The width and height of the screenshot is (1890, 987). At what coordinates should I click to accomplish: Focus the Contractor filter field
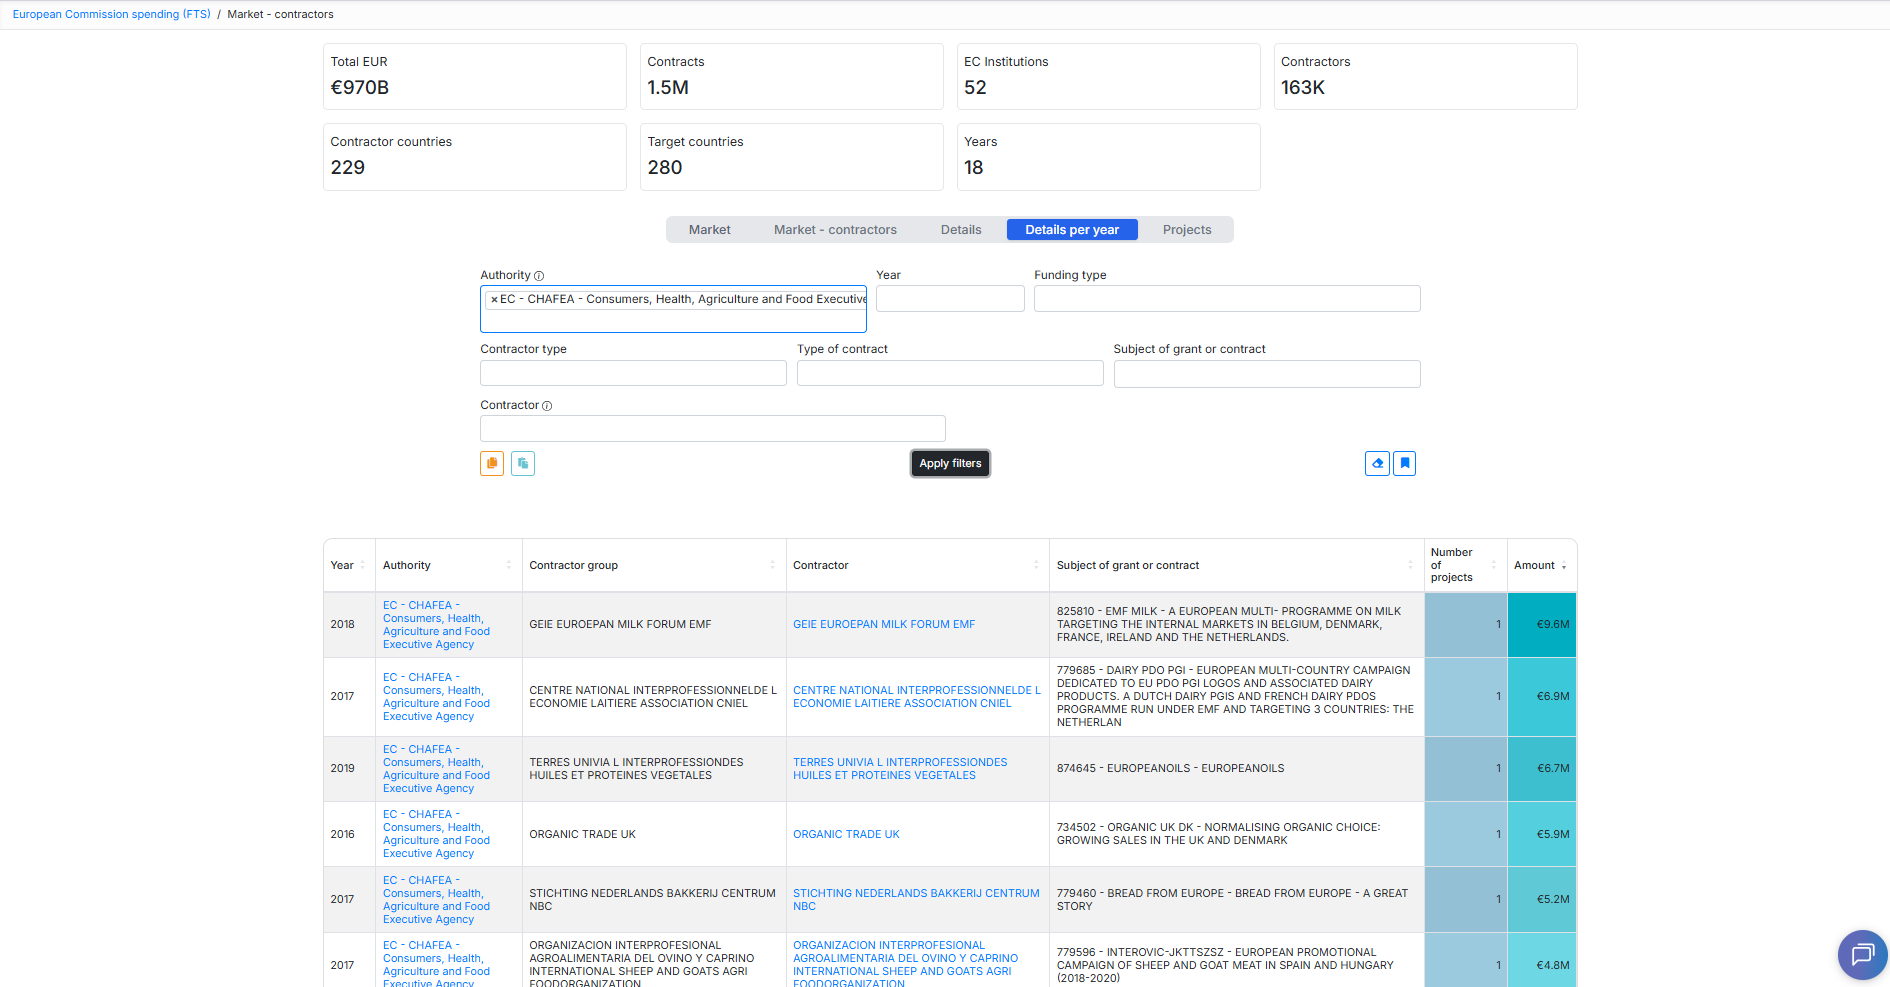coord(713,428)
